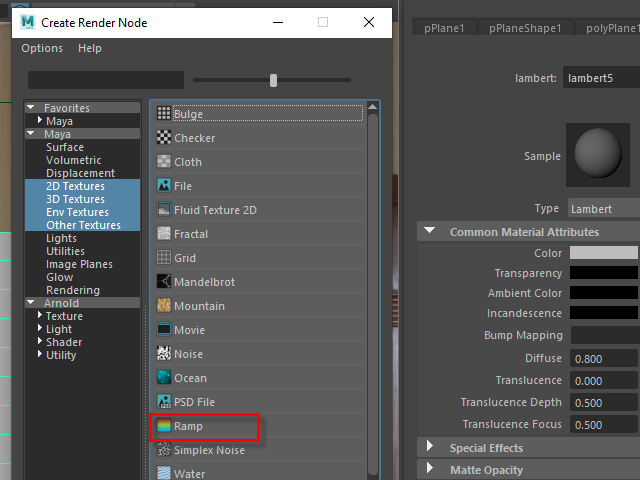The height and width of the screenshot is (480, 640).
Task: Select Utilities in the category list
Action: click(x=65, y=251)
